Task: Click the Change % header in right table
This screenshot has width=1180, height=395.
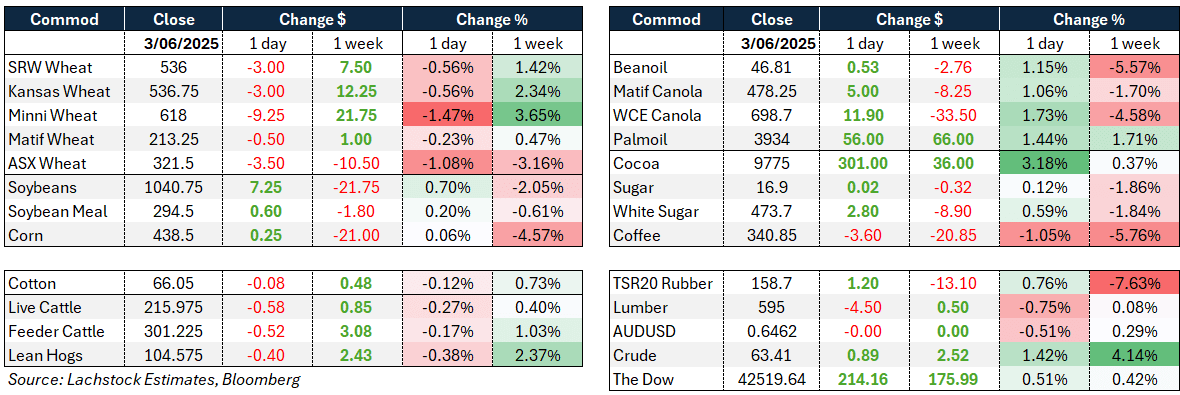Action: (x=1089, y=20)
